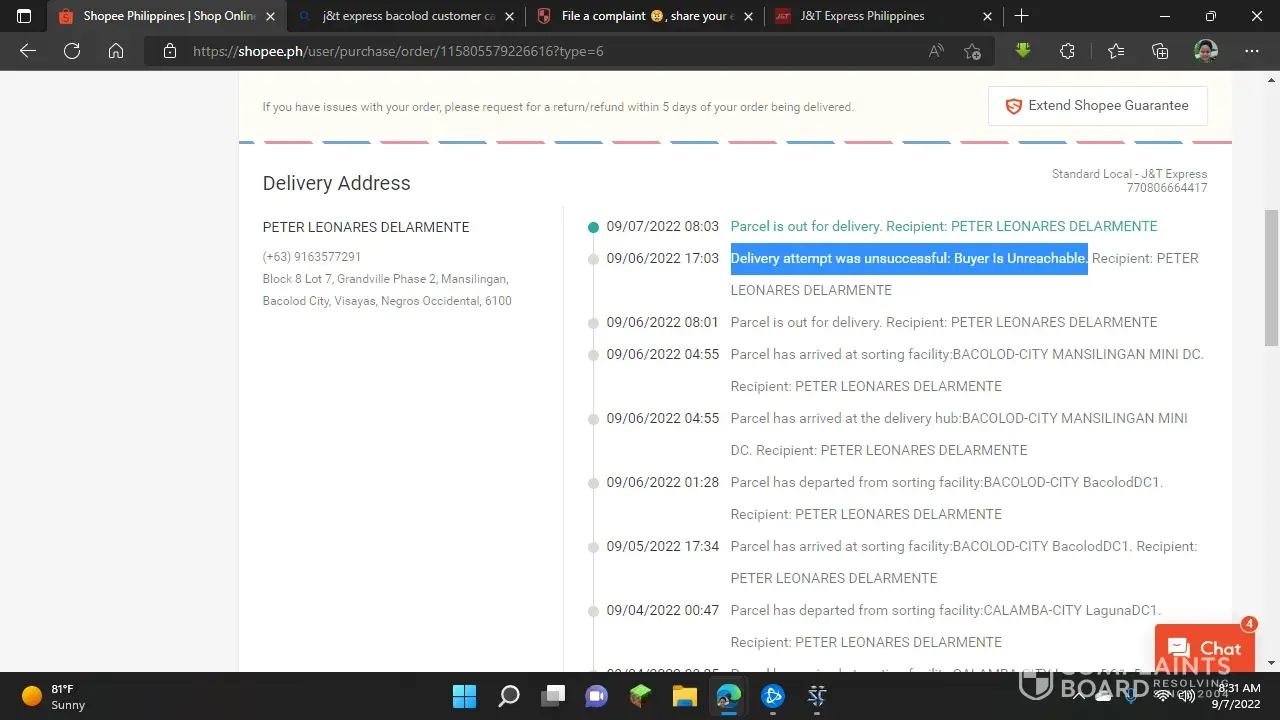Image resolution: width=1280 pixels, height=720 pixels.
Task: Click the 09/06/2022 01:28 departed BacolodDC1 entry
Action: (947, 498)
